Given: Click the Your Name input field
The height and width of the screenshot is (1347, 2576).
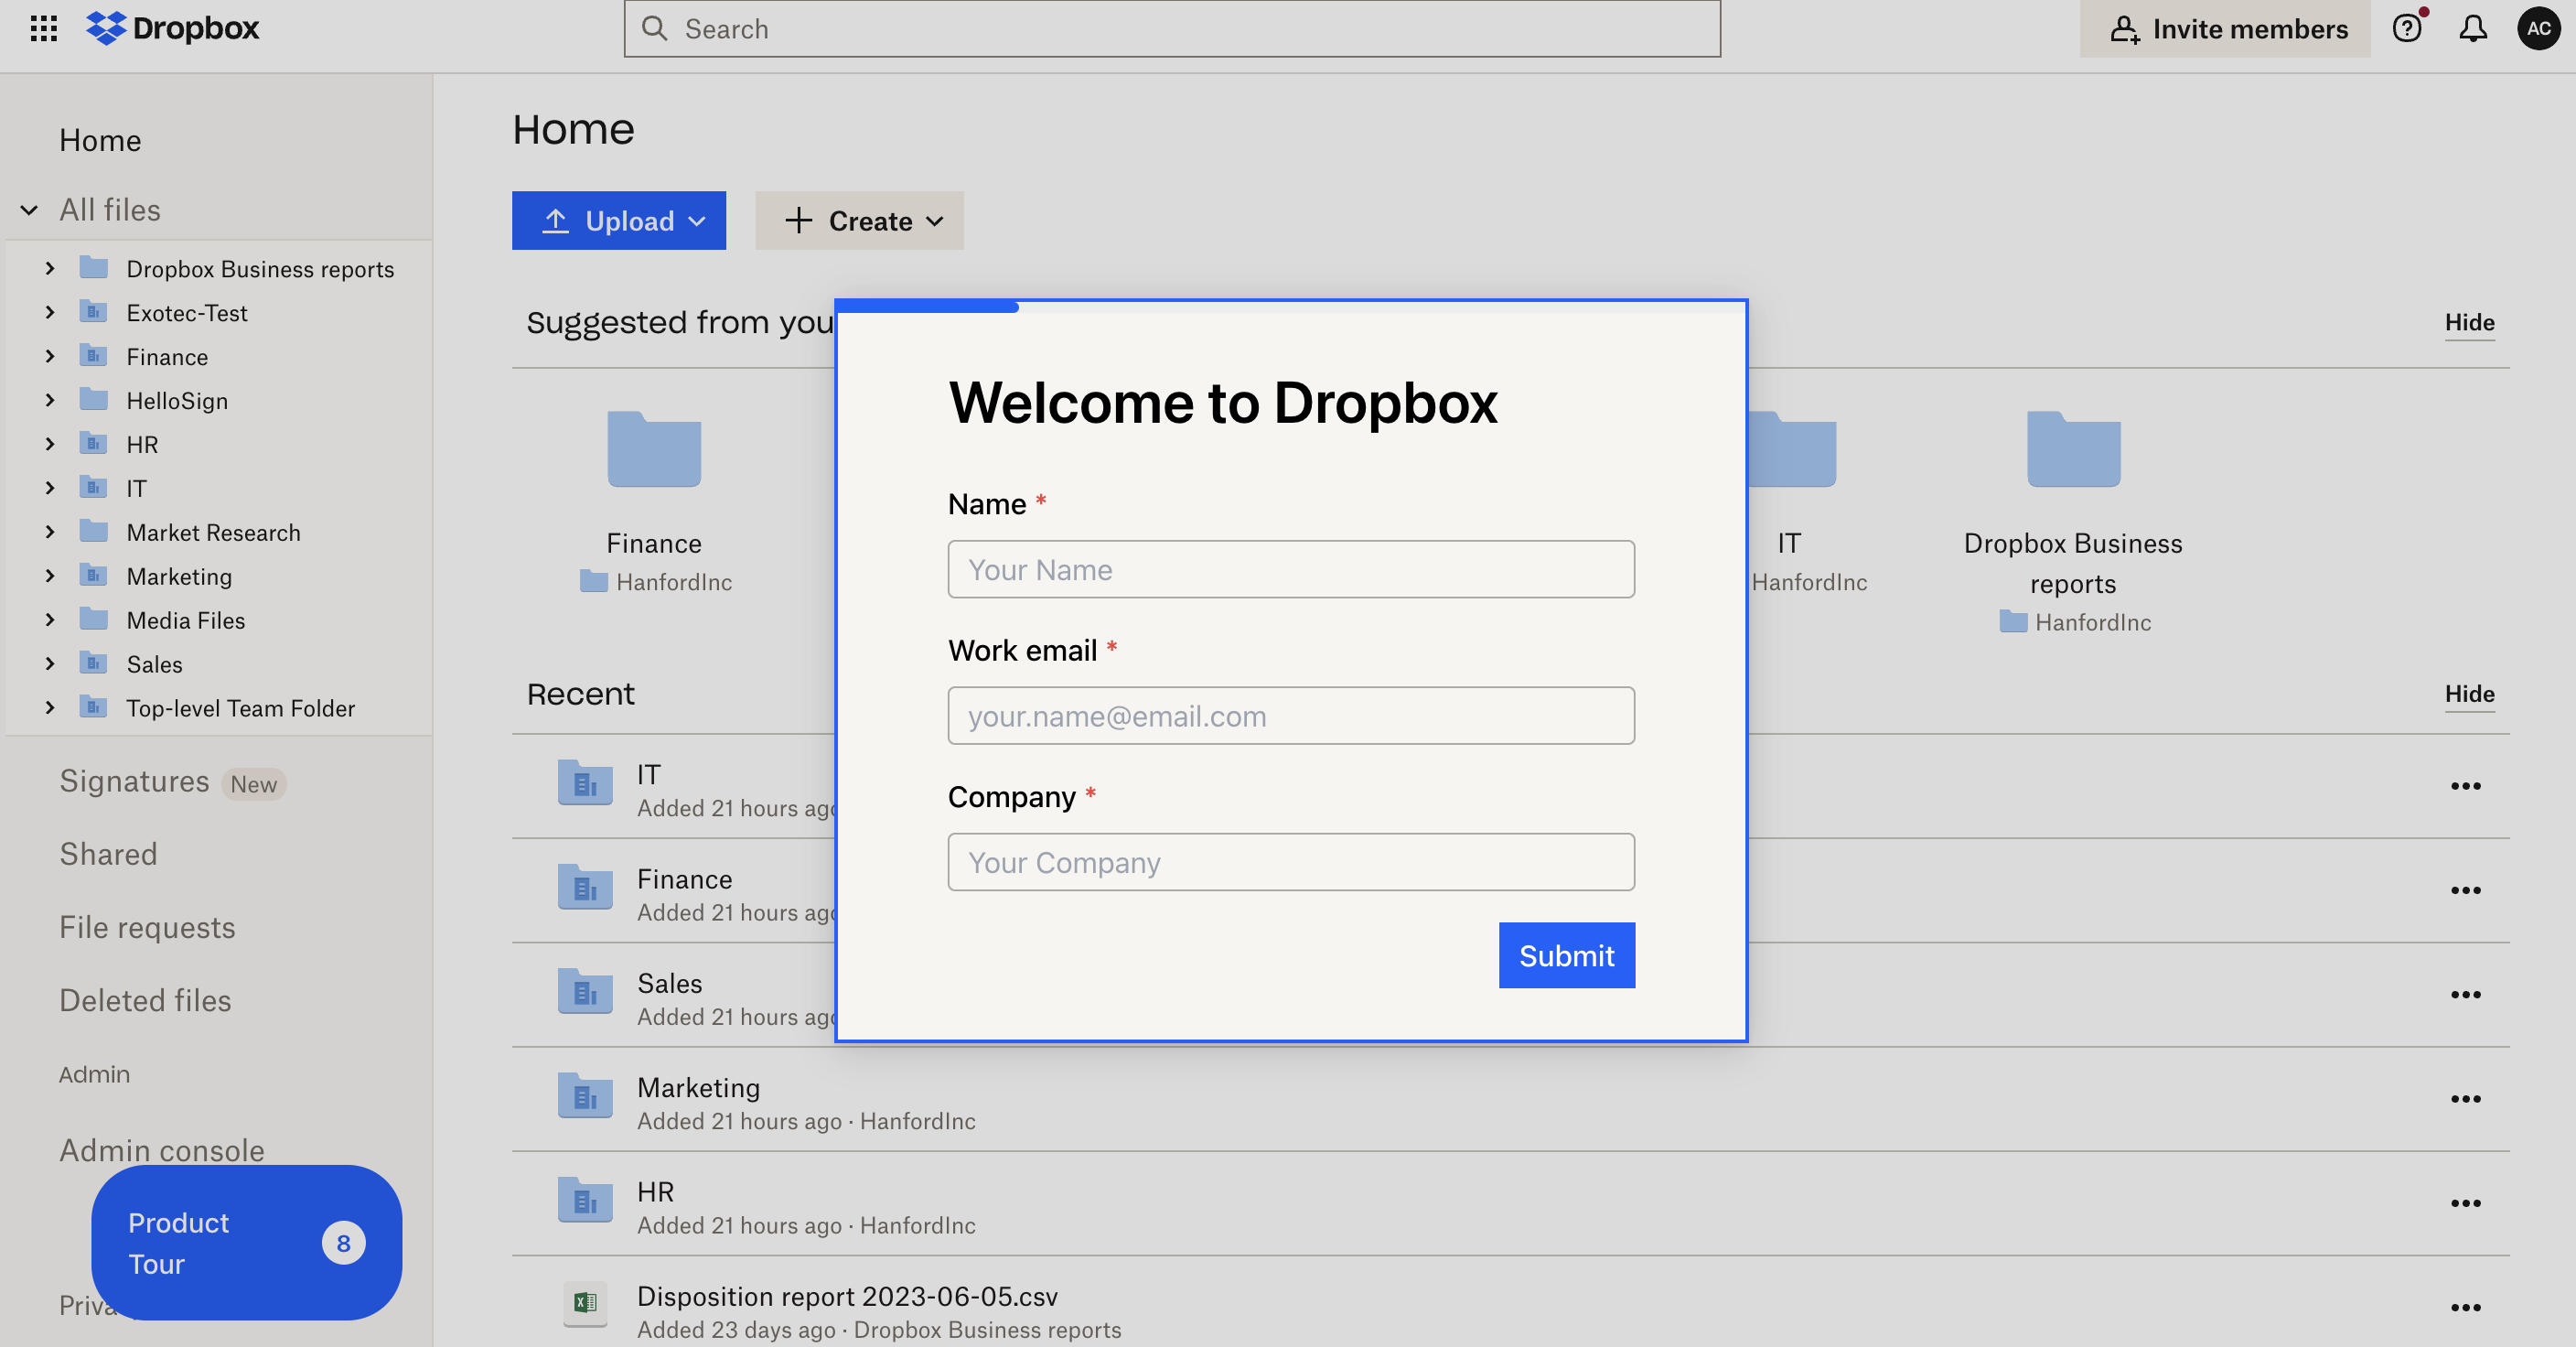Looking at the screenshot, I should point(1291,569).
